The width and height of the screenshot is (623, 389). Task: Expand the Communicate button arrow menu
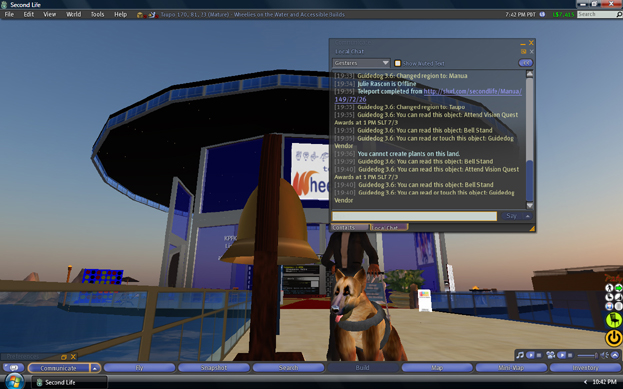pos(95,368)
